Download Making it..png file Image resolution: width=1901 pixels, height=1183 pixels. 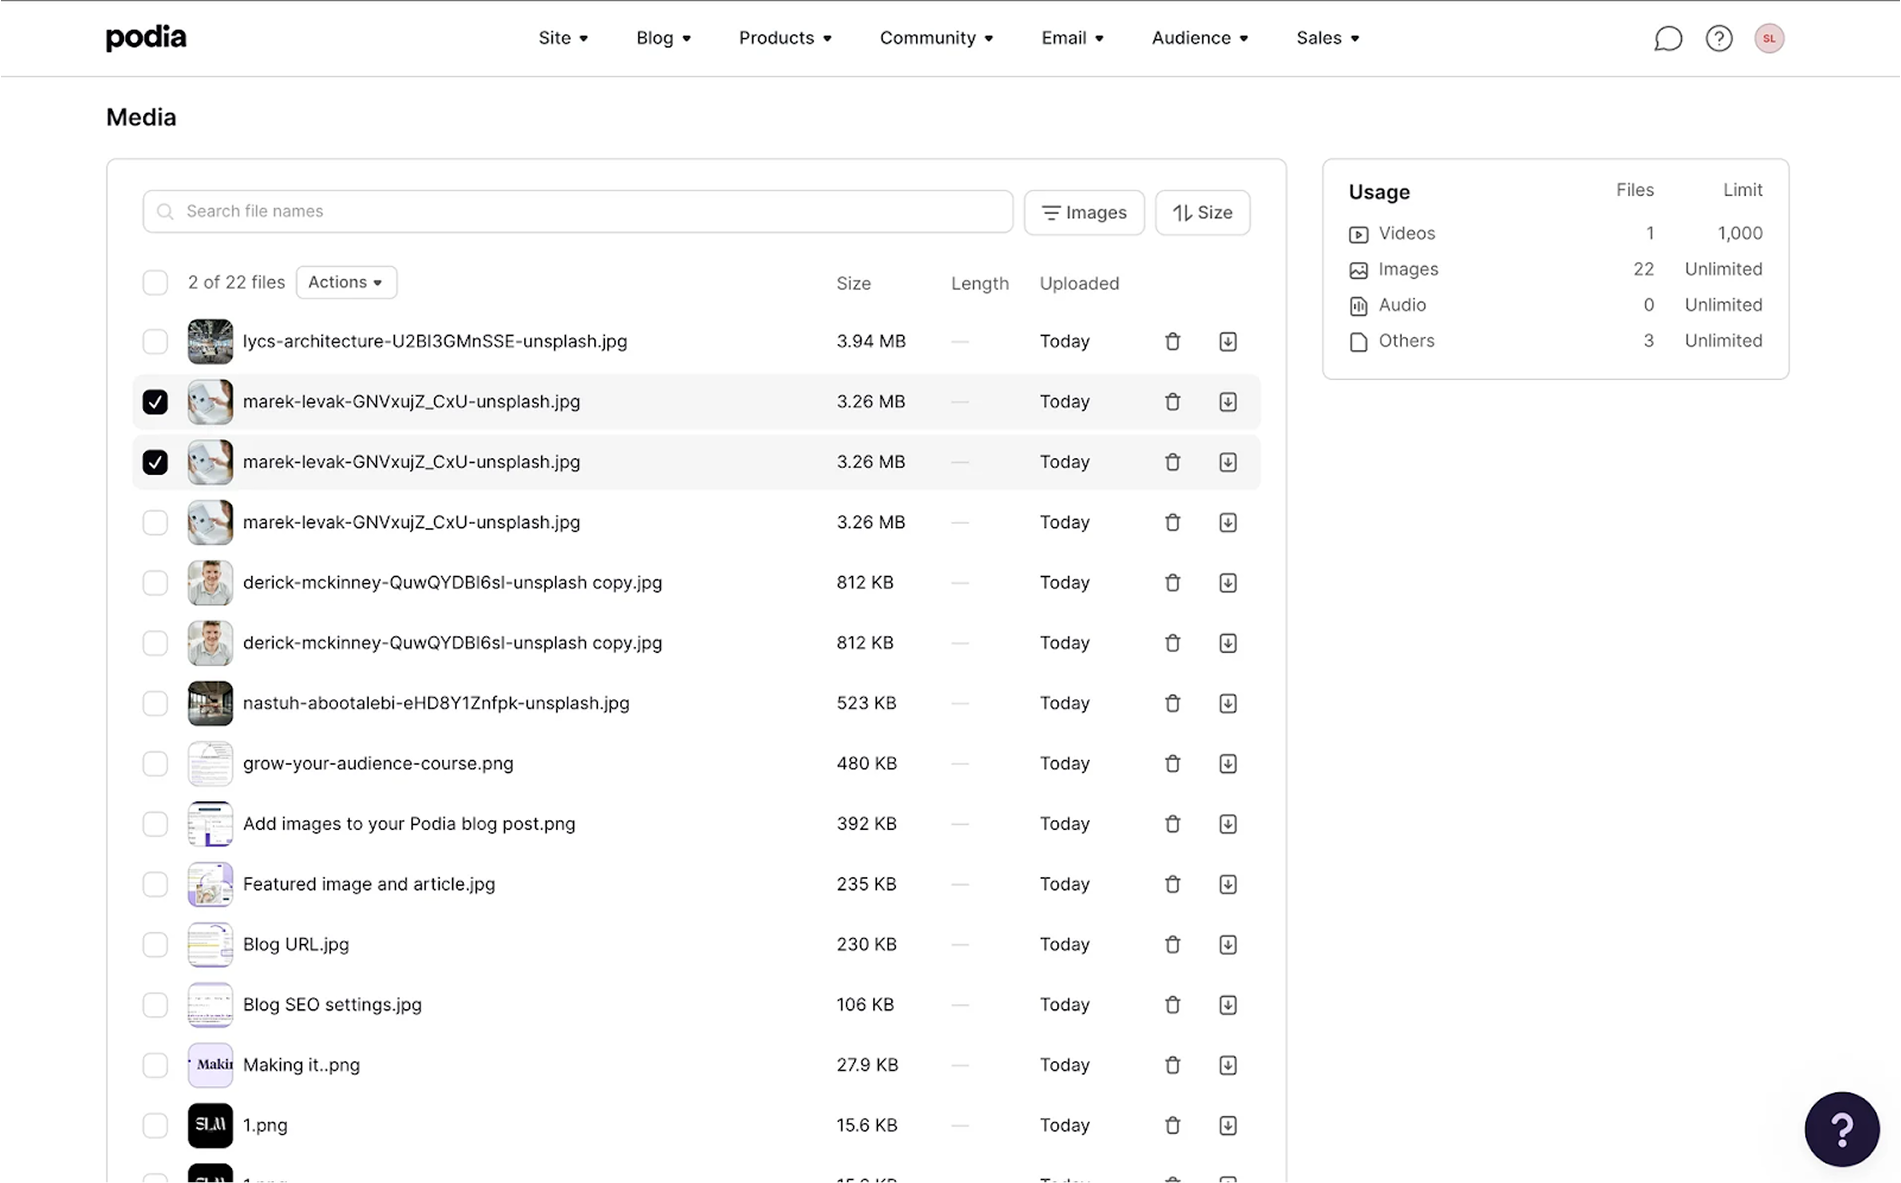(x=1227, y=1065)
